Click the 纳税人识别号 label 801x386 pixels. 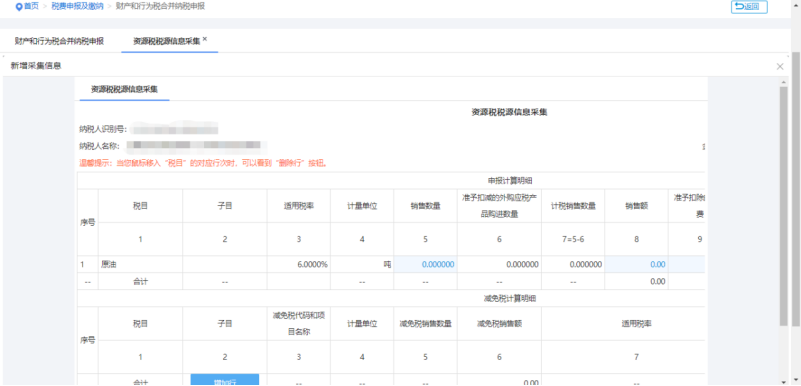(x=103, y=129)
